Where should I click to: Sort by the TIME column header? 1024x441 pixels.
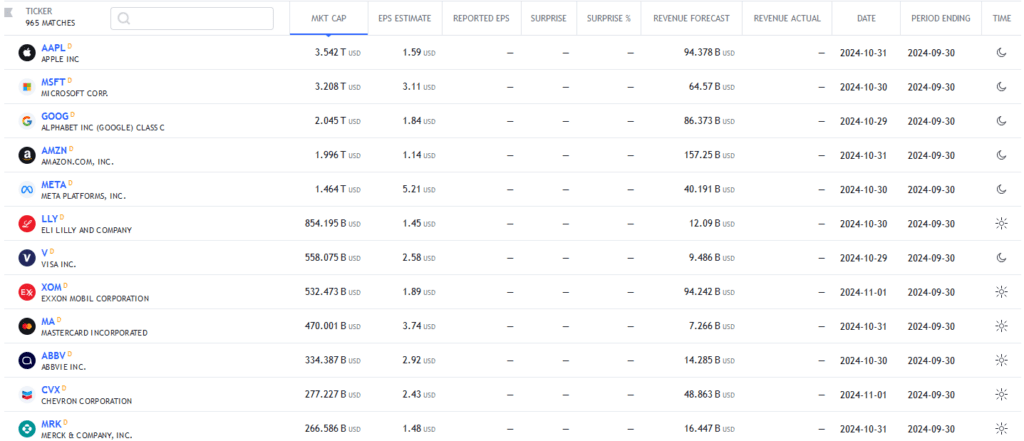click(1001, 18)
